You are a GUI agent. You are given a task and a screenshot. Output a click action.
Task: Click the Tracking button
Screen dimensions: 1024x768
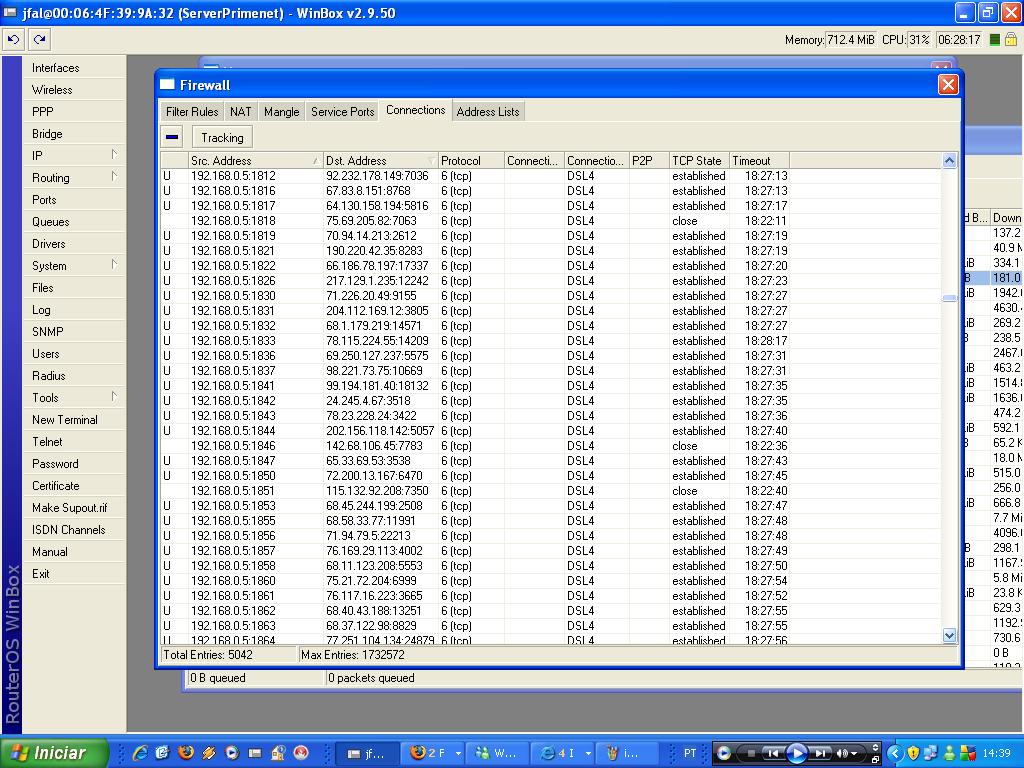pyautogui.click(x=222, y=137)
